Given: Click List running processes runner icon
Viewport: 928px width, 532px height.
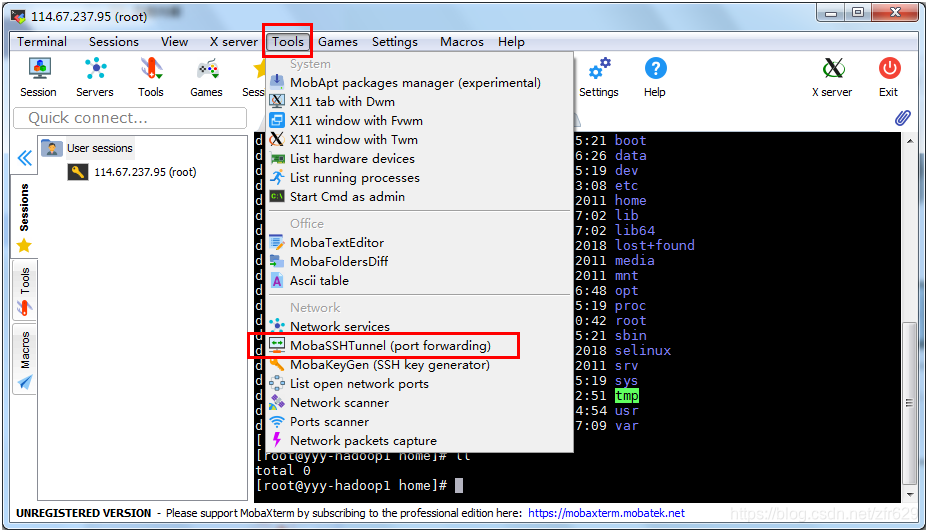Looking at the screenshot, I should coord(277,177).
